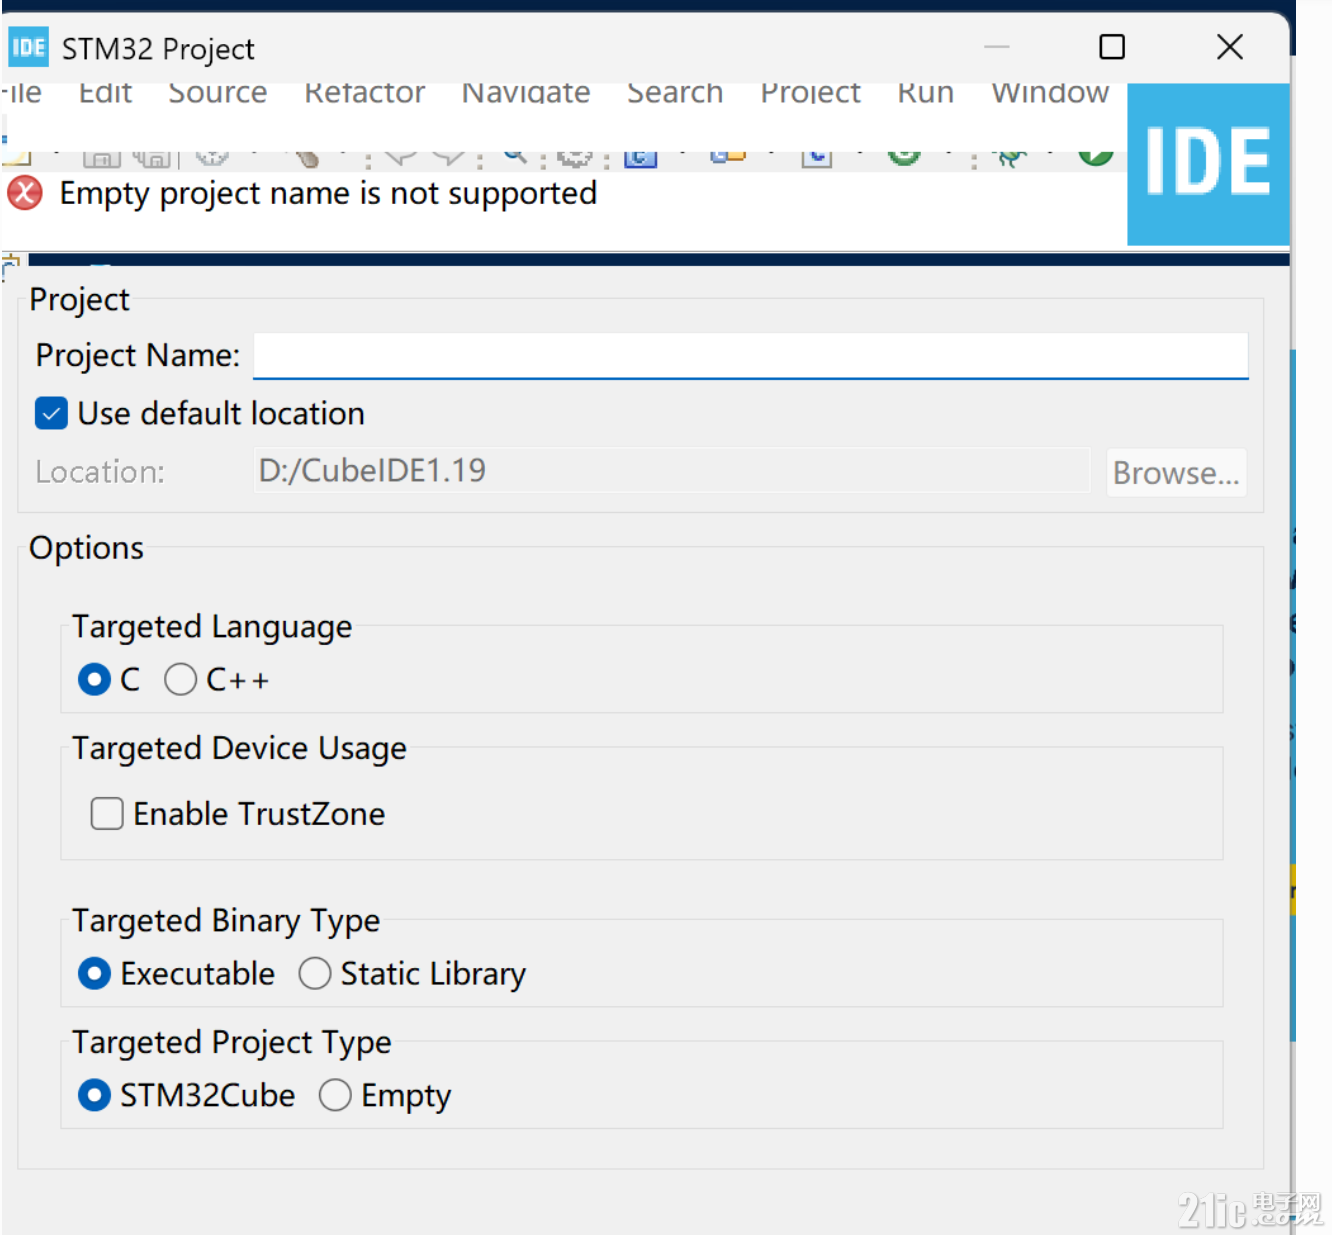The height and width of the screenshot is (1235, 1332).
Task: Click the Location path field
Action: click(x=671, y=470)
